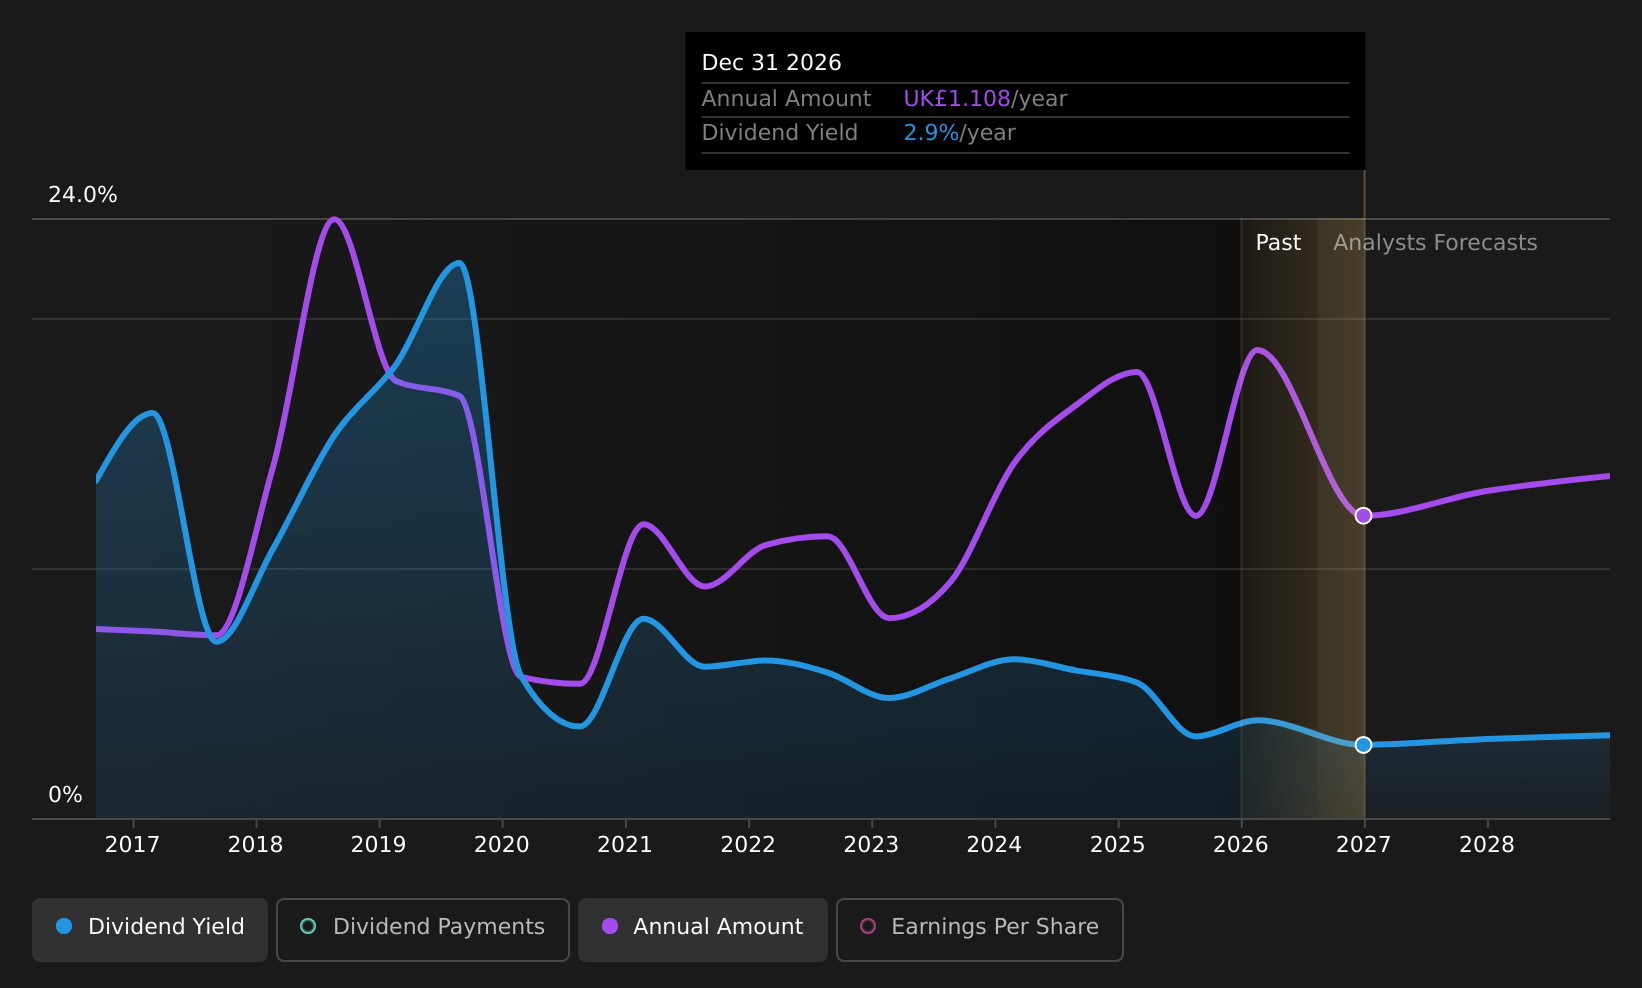Click the purple Annual Amount legend dot
The image size is (1642, 988).
tap(610, 926)
